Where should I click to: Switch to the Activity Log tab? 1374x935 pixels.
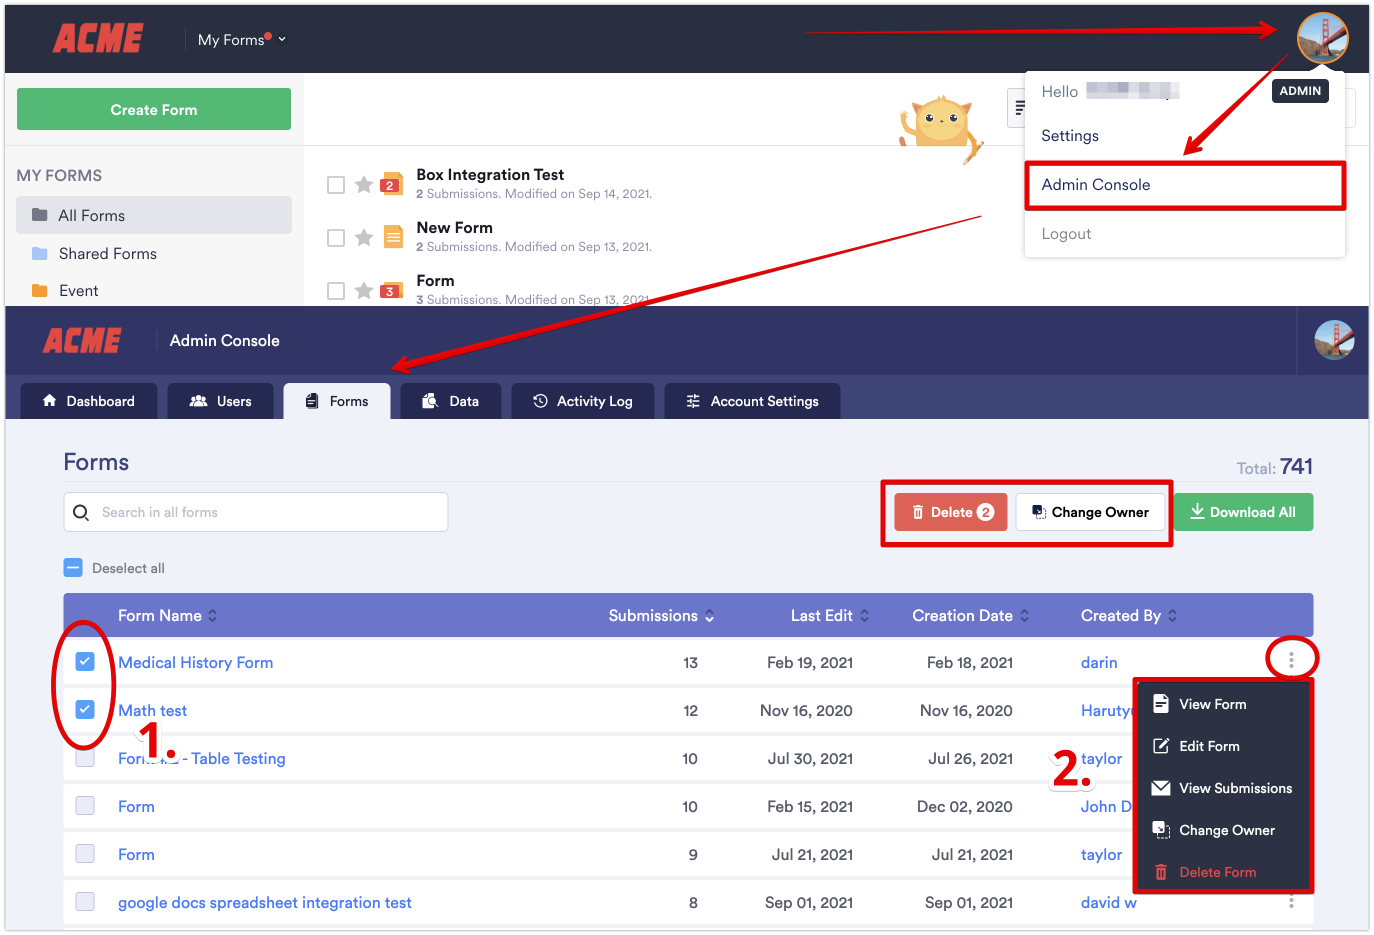[x=582, y=401]
